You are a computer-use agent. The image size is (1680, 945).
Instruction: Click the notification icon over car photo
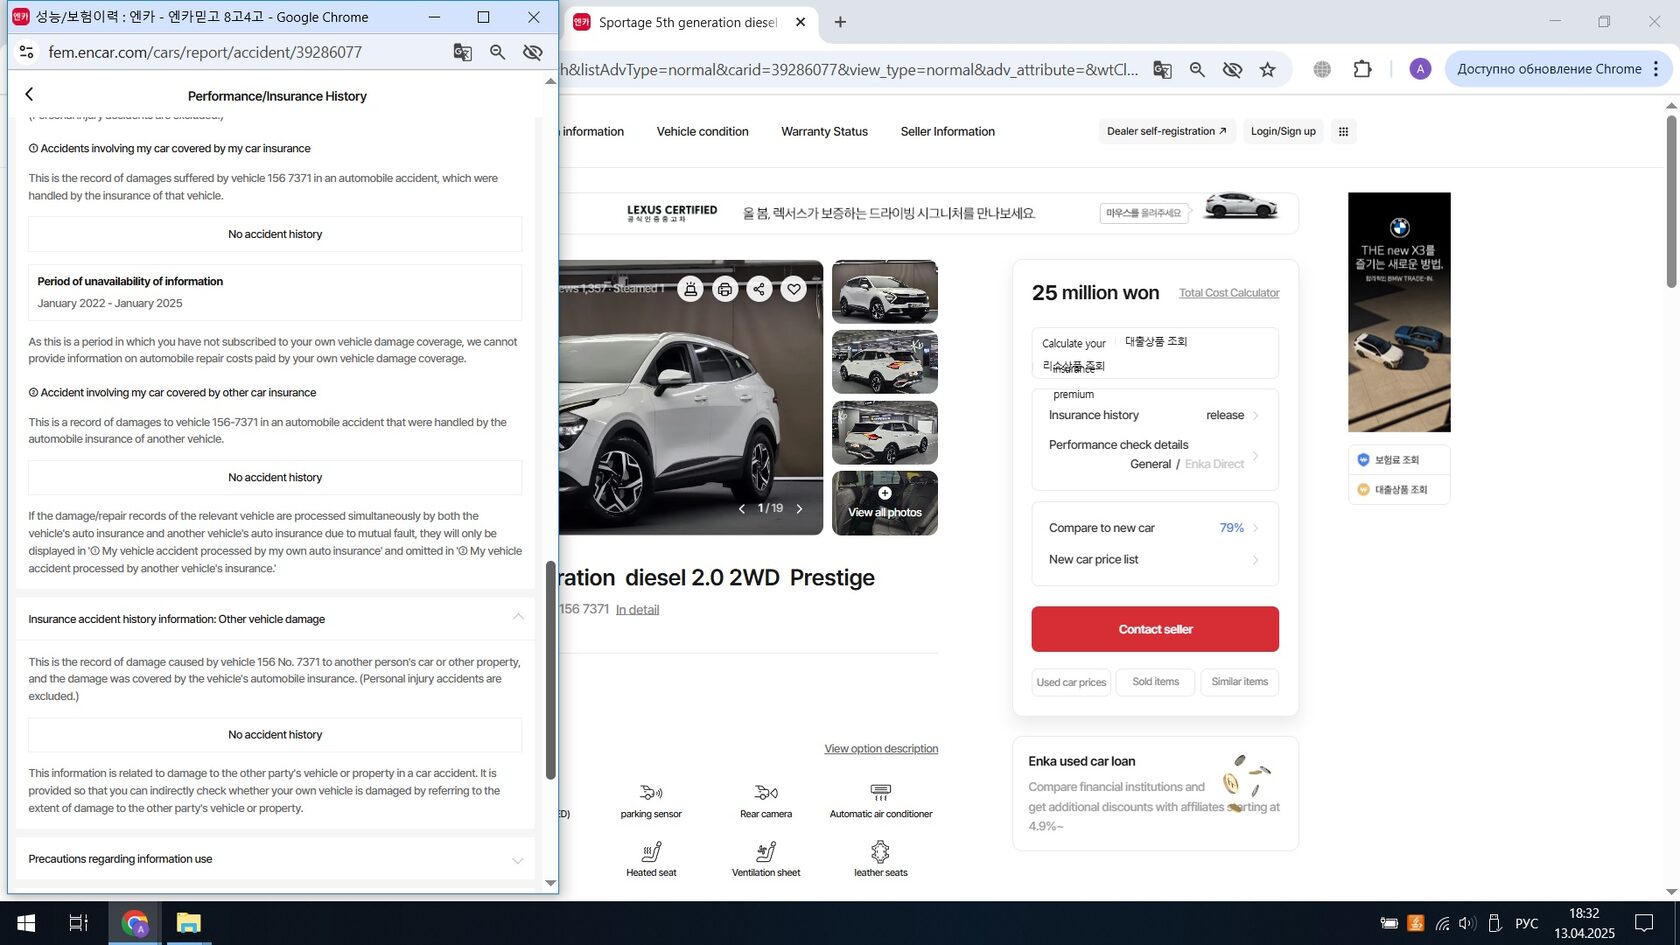click(x=690, y=289)
